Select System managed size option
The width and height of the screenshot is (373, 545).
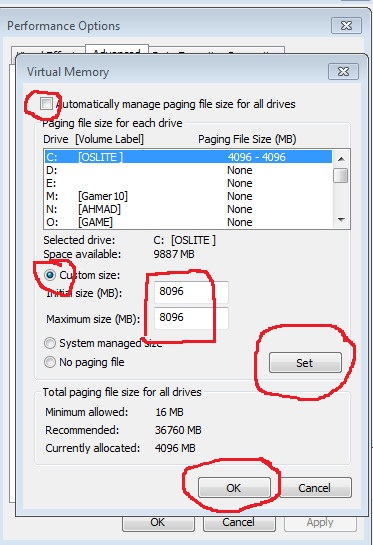tap(50, 343)
